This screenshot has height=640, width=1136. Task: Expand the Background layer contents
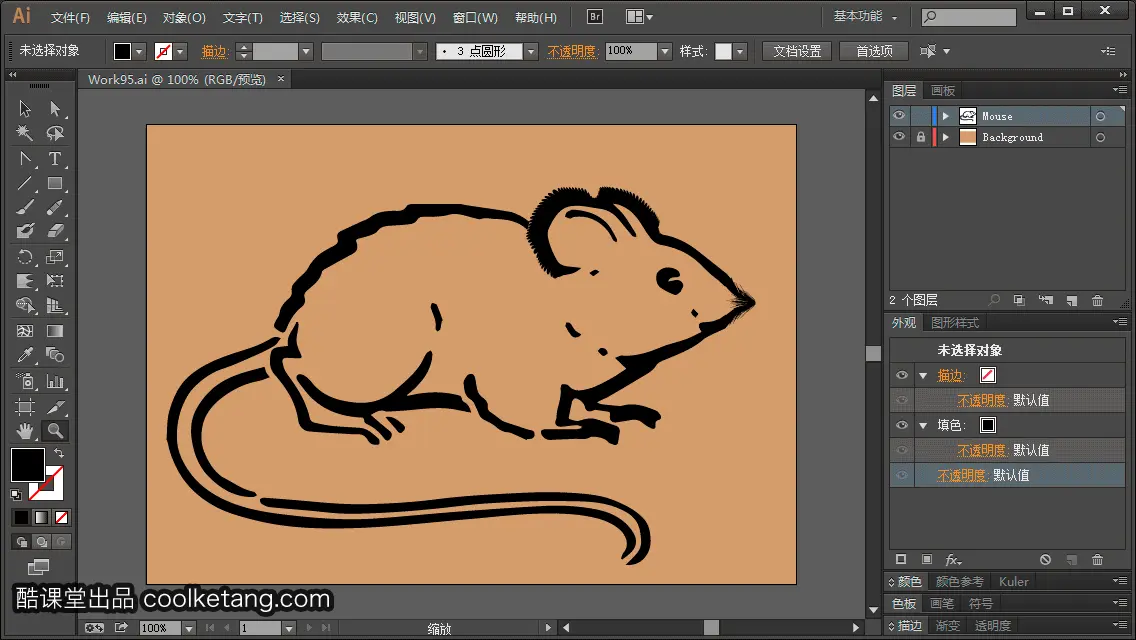pyautogui.click(x=945, y=137)
